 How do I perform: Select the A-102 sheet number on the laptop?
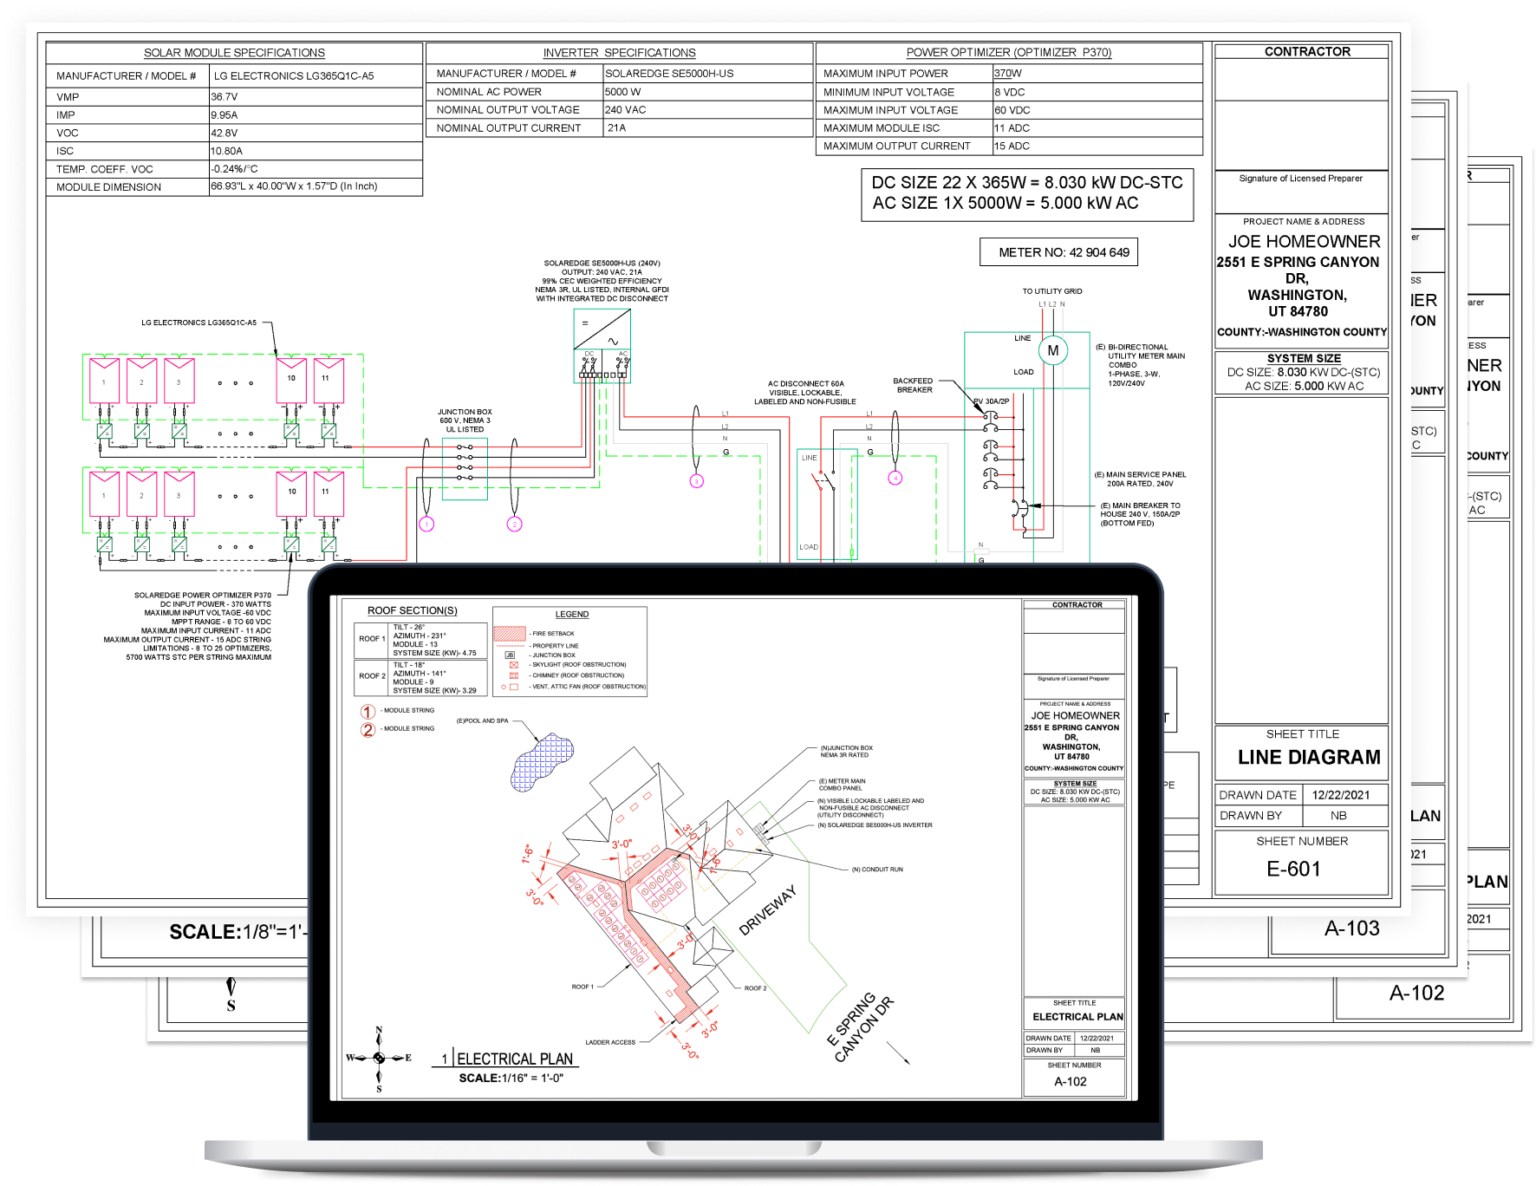[x=1070, y=1081]
